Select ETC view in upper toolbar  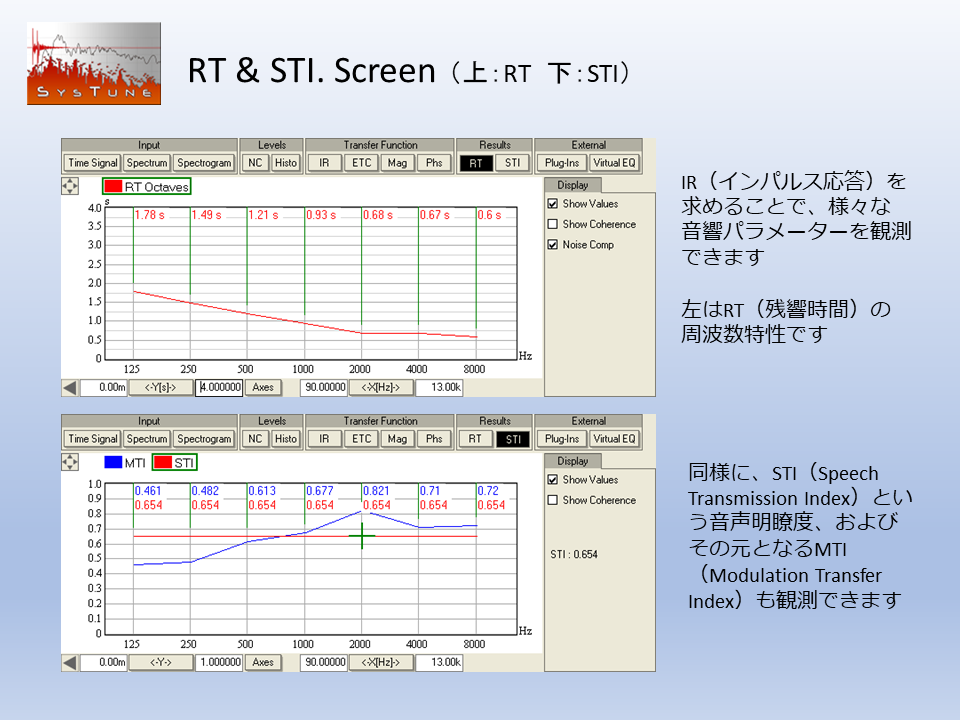362,163
